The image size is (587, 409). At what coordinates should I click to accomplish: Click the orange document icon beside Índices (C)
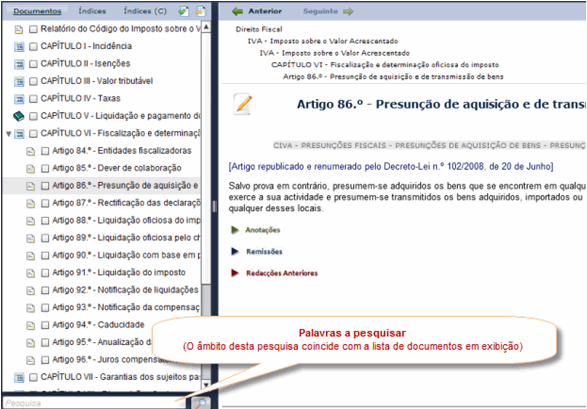click(201, 11)
